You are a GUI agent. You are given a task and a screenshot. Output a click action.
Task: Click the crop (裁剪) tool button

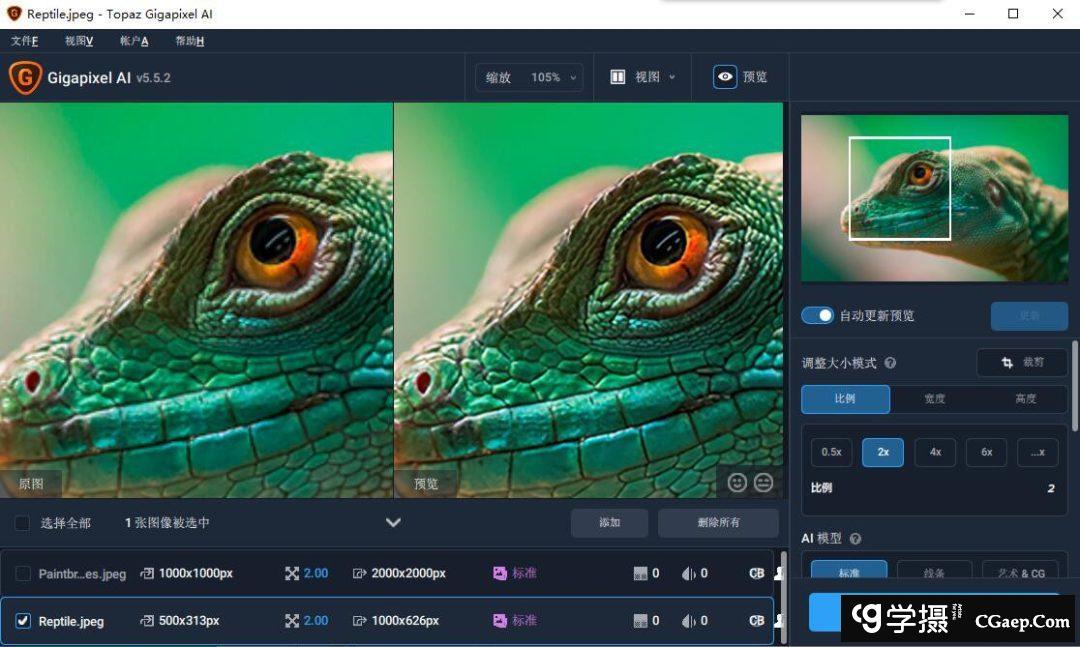pyautogui.click(x=1022, y=362)
